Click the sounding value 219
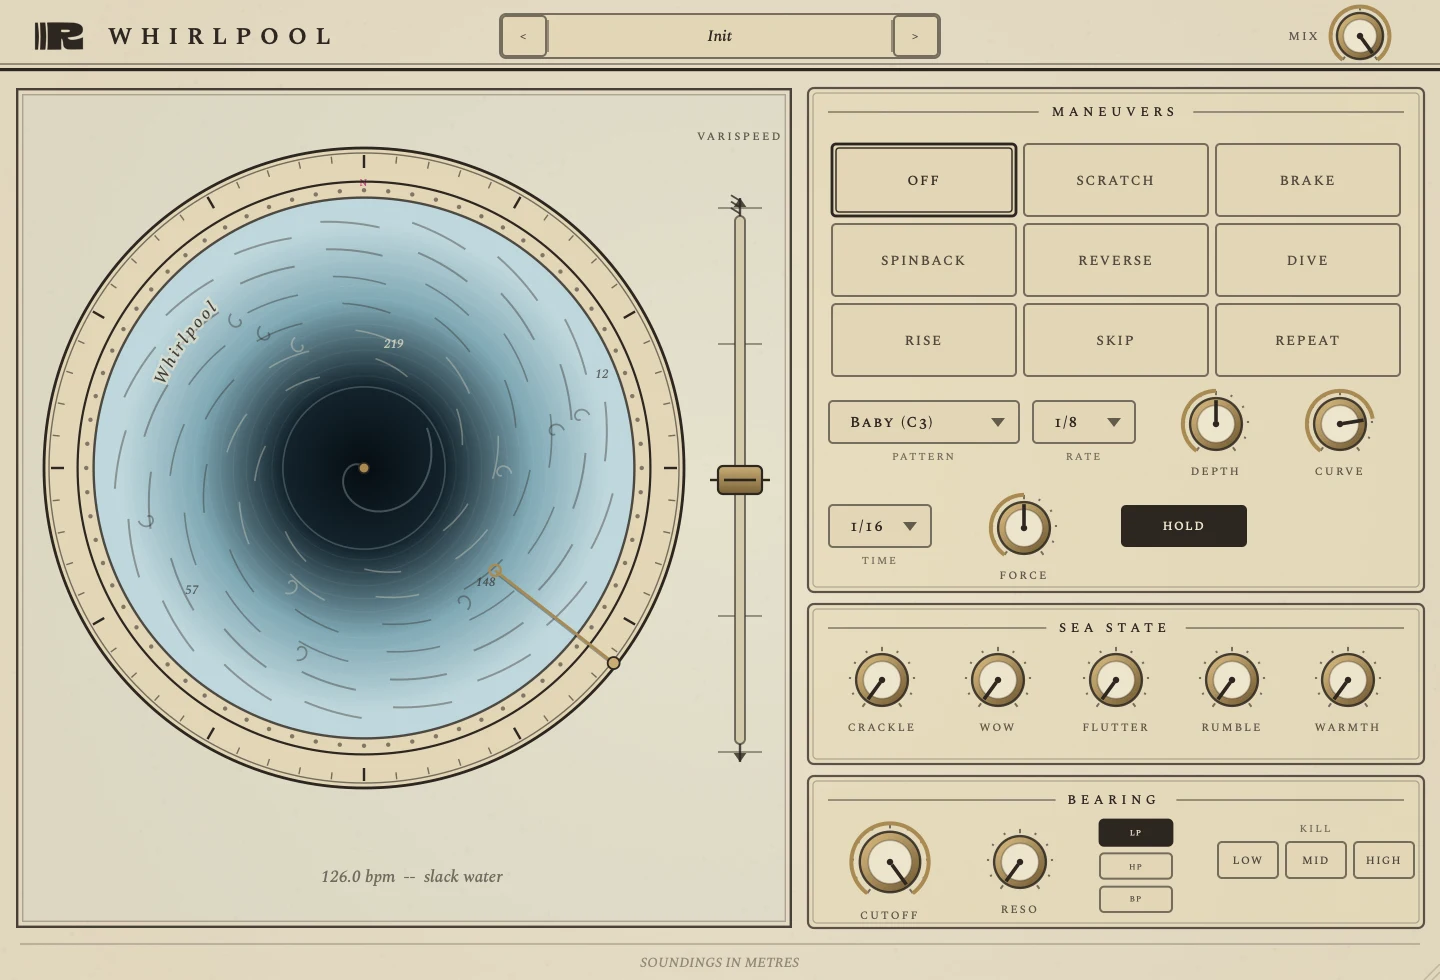This screenshot has width=1440, height=980. coord(394,344)
